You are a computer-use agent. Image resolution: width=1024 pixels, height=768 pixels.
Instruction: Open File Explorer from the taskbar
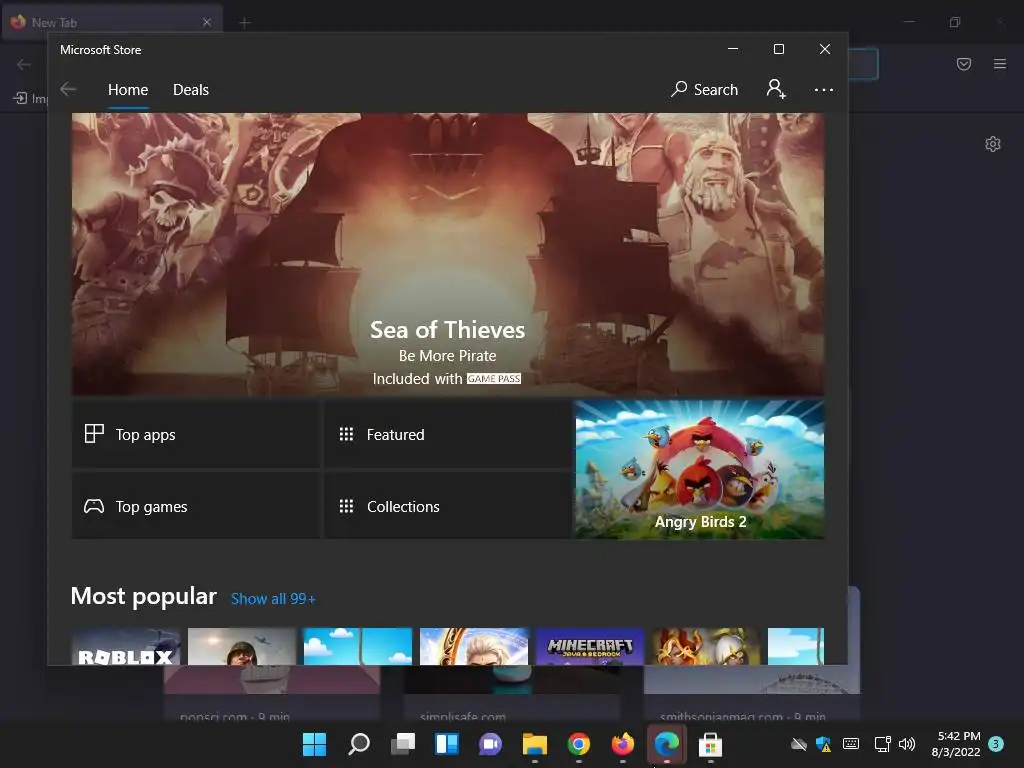tap(535, 744)
